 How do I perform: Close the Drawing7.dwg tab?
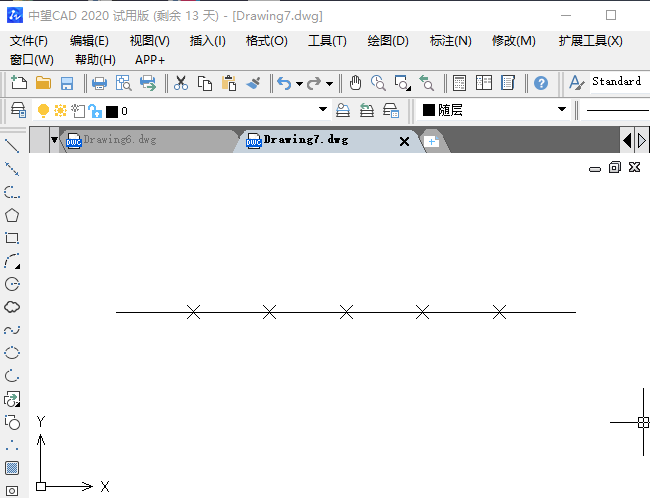pos(405,142)
